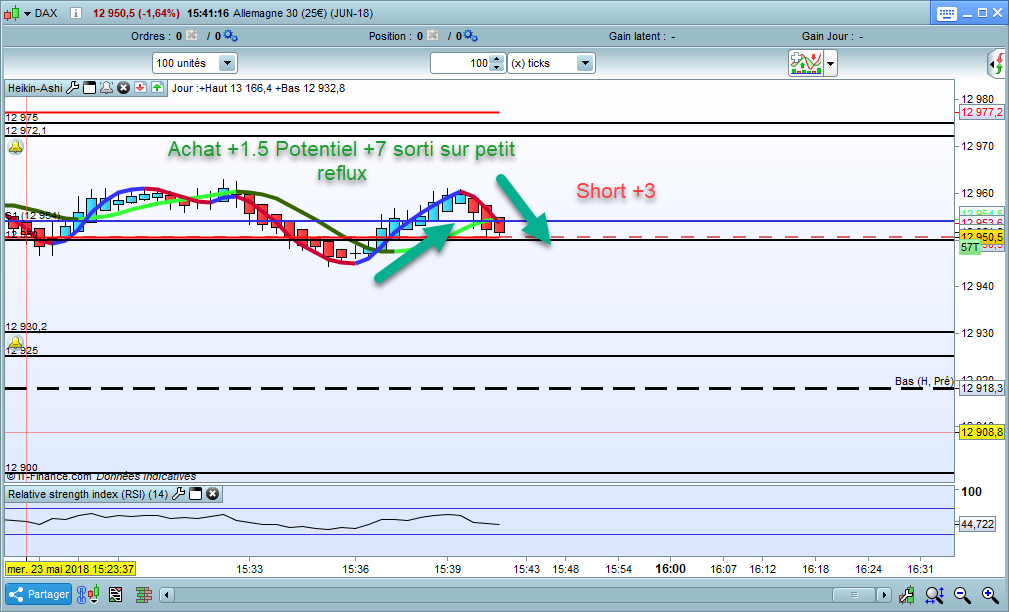Screen dimensions: 1009x612
Task: Click the horizontal scrollbar thumb
Action: [x=854, y=595]
